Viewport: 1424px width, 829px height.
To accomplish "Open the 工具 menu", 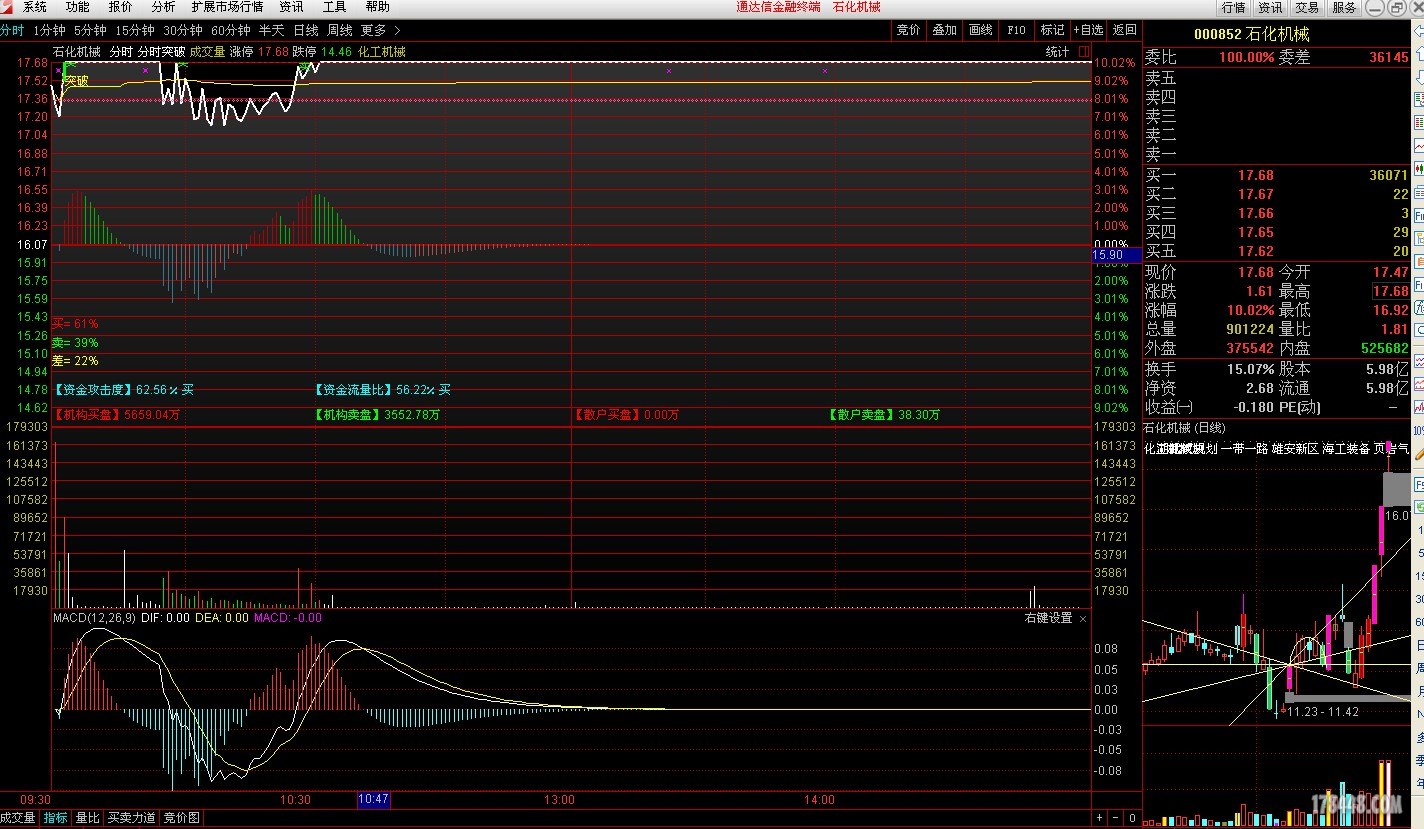I will point(334,7).
